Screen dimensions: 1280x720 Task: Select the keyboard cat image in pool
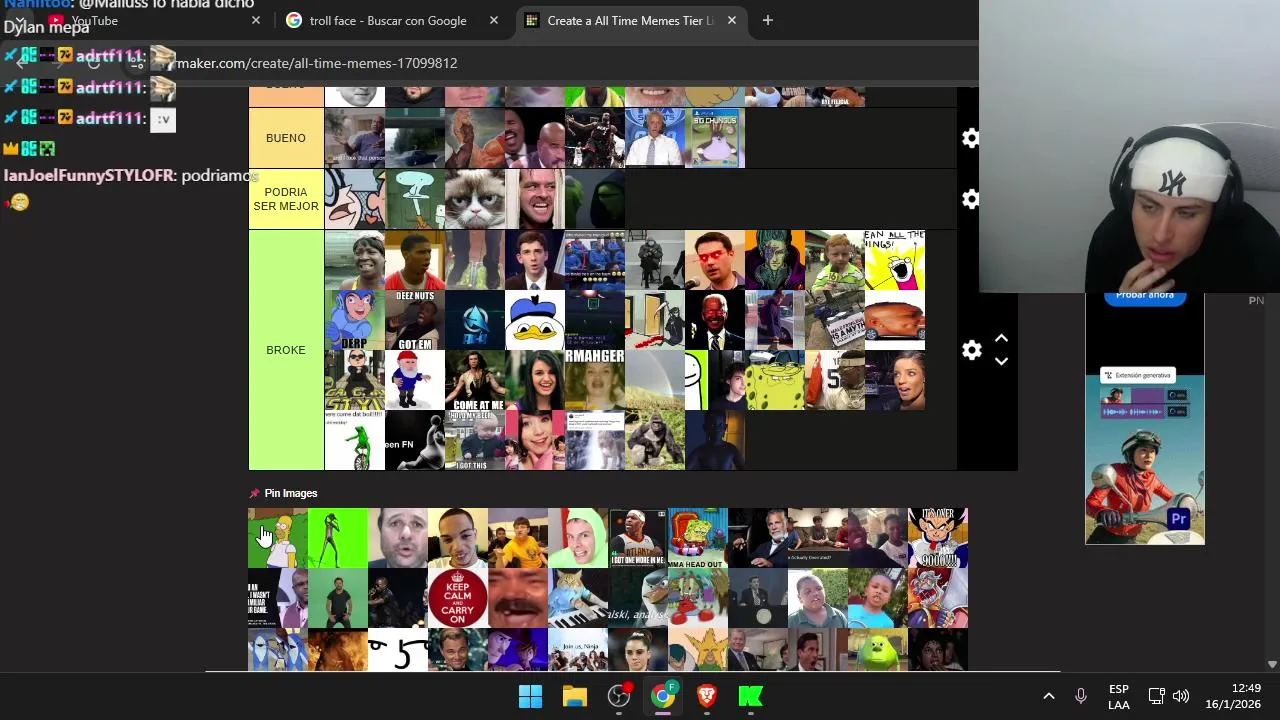point(578,598)
